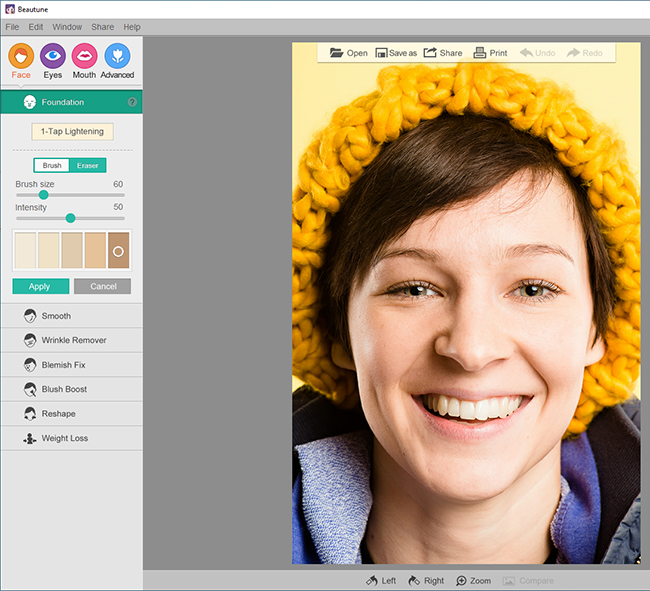Screen dimensions: 650x591
Task: Click the Open folder icon
Action: pyautogui.click(x=337, y=53)
